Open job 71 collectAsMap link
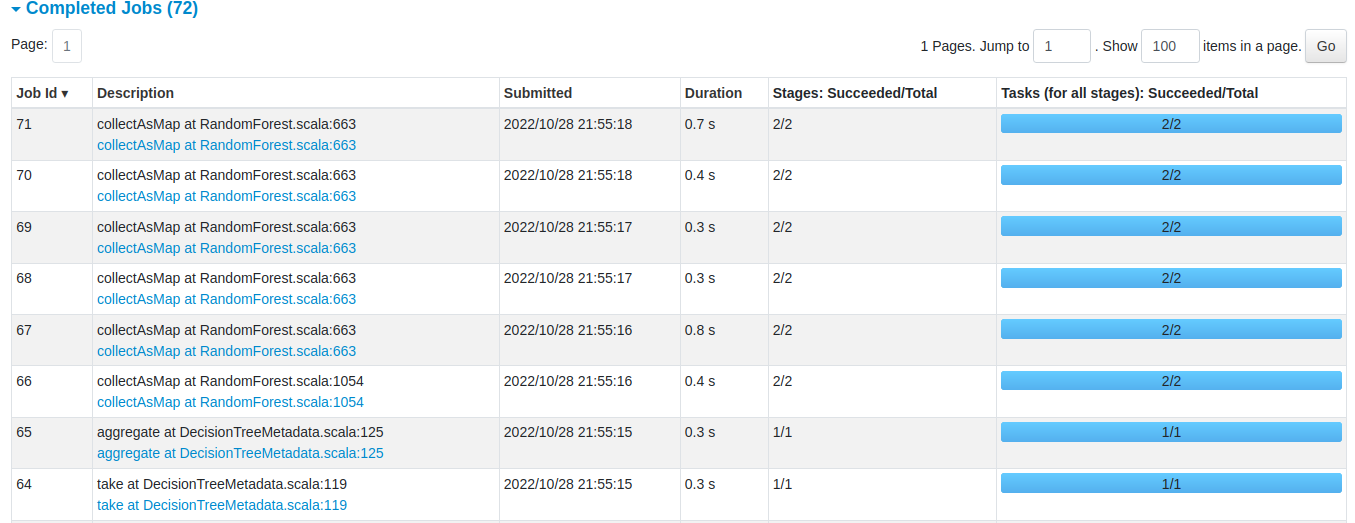1355x523 pixels. 226,145
